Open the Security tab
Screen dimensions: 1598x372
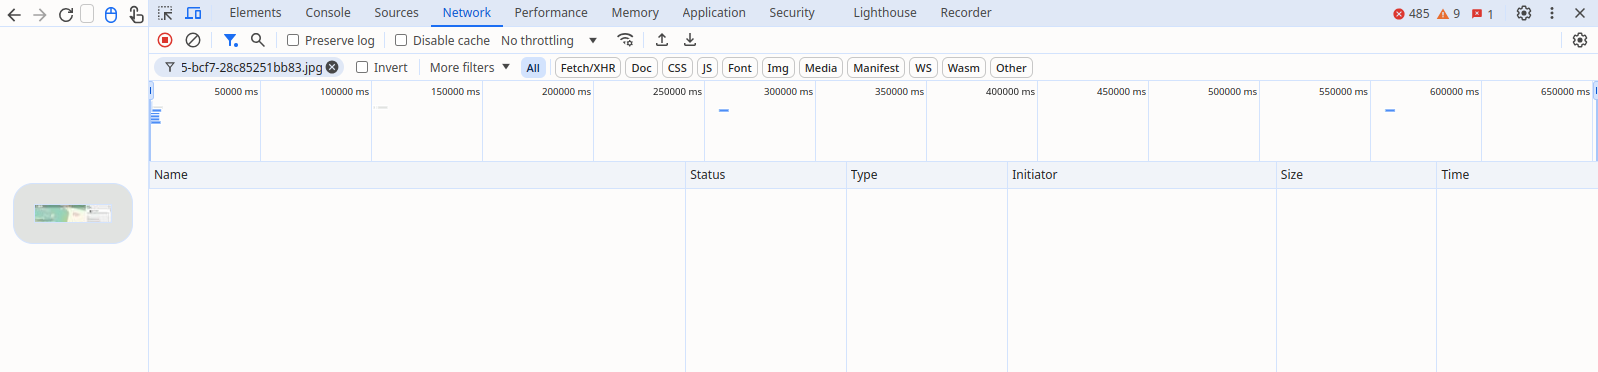(x=792, y=13)
